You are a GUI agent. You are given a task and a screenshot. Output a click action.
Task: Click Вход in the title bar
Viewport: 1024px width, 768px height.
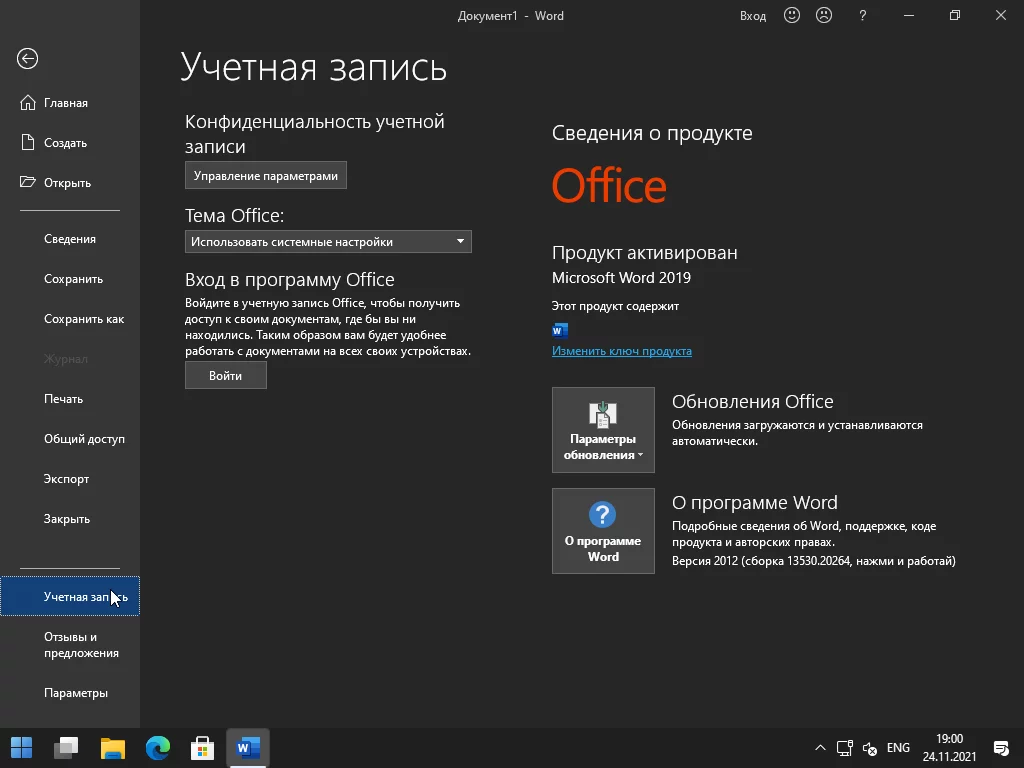click(x=752, y=16)
